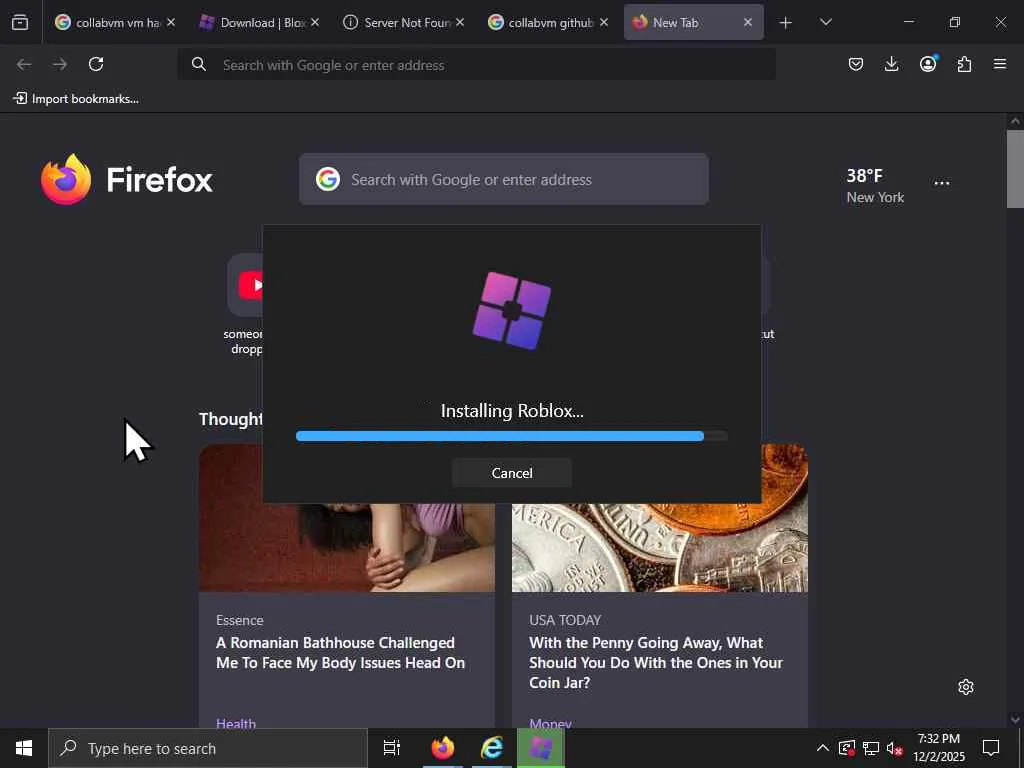Open 'A Romanian Bathhouse Challenged Me' headline
The height and width of the screenshot is (768, 1024).
pyautogui.click(x=340, y=652)
